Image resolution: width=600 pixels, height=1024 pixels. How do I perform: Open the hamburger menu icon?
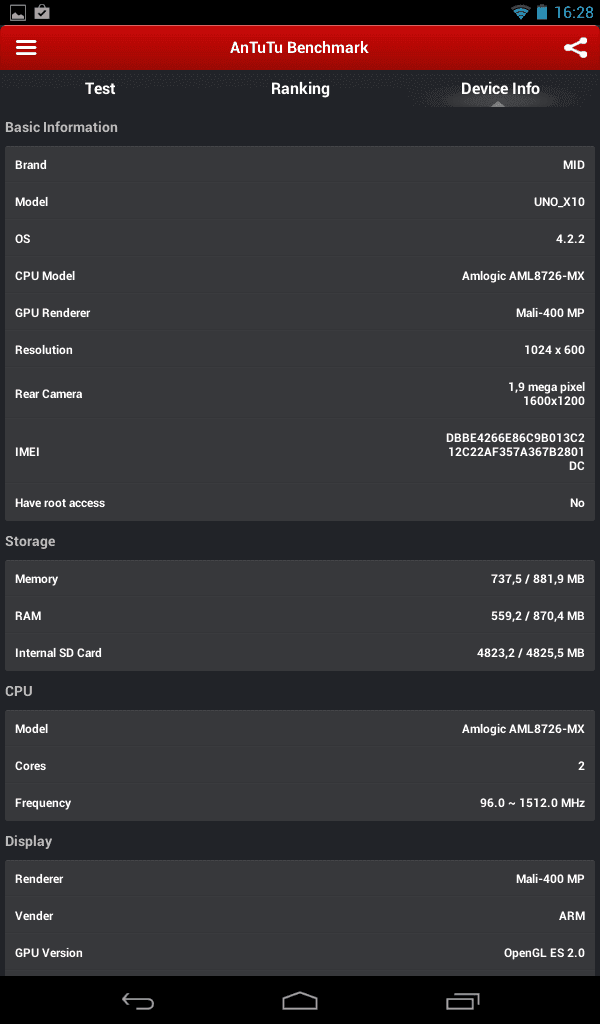click(26, 48)
